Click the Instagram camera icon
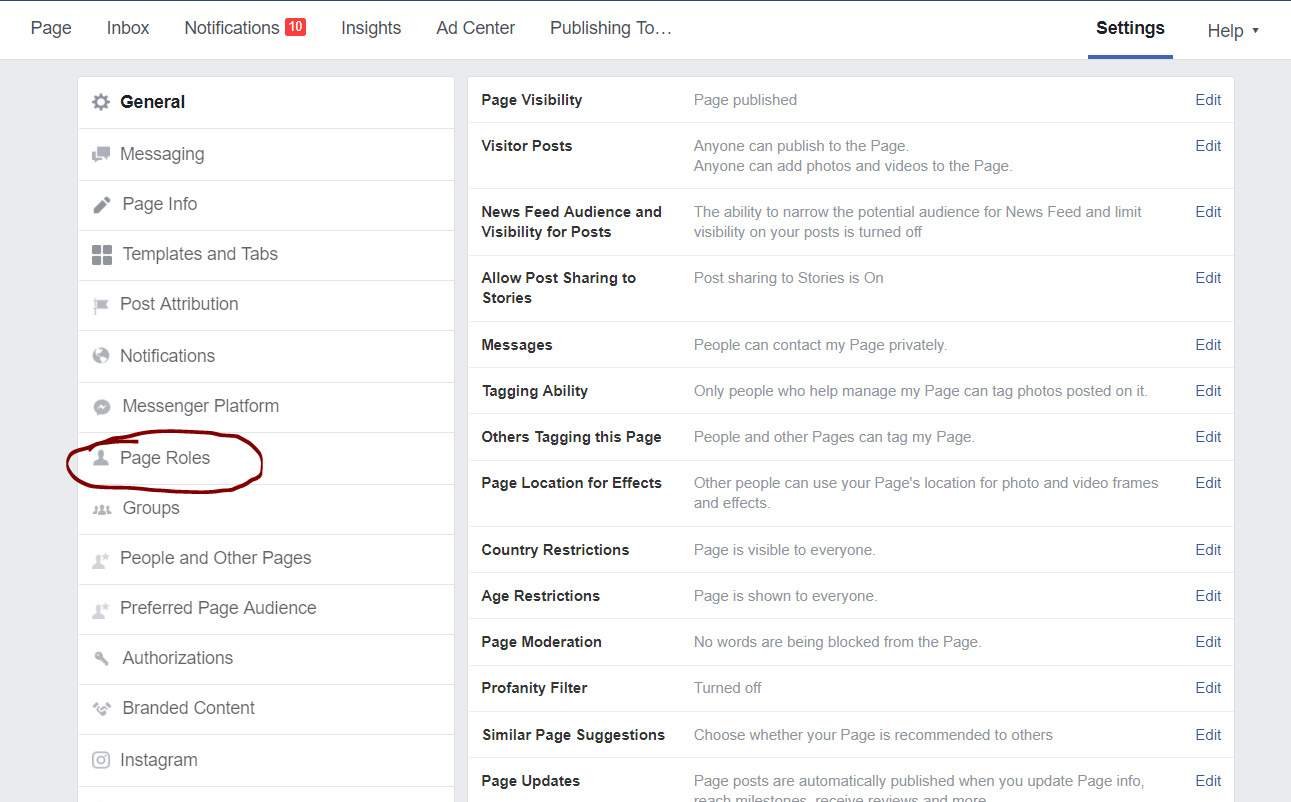 101,760
